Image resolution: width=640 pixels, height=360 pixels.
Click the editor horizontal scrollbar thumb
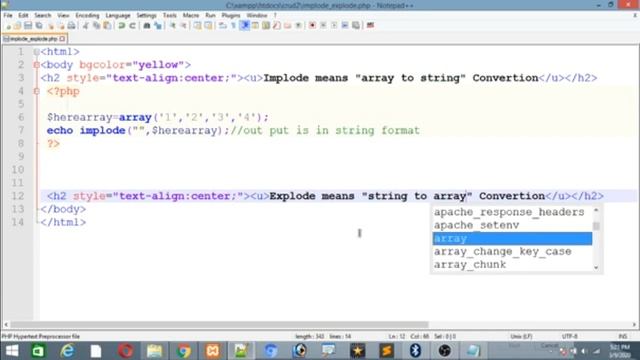[219, 325]
